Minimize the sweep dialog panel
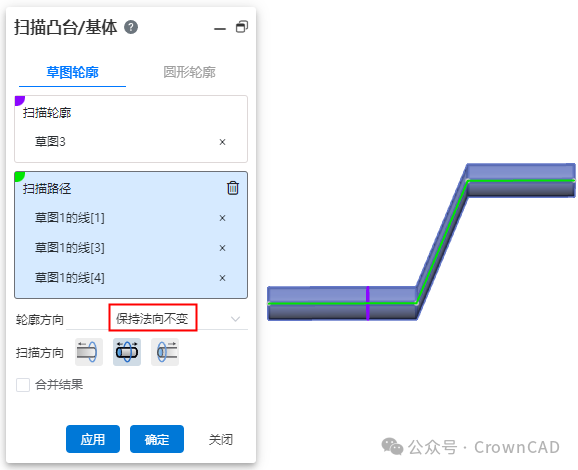 pos(220,28)
